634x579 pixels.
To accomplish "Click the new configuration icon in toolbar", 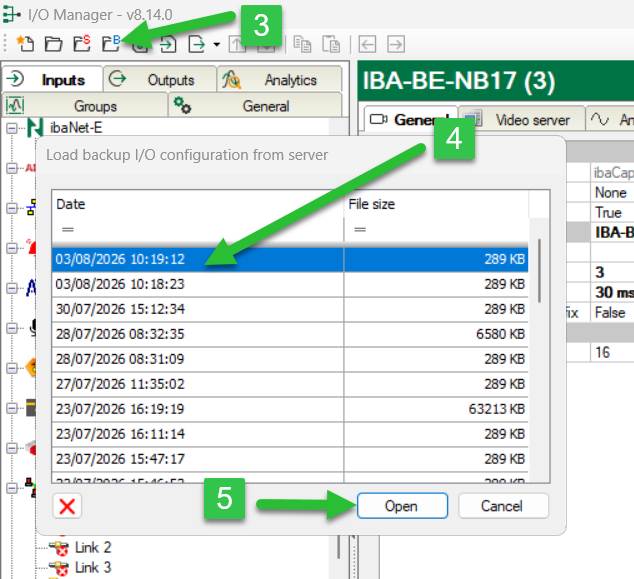I will pos(25,43).
